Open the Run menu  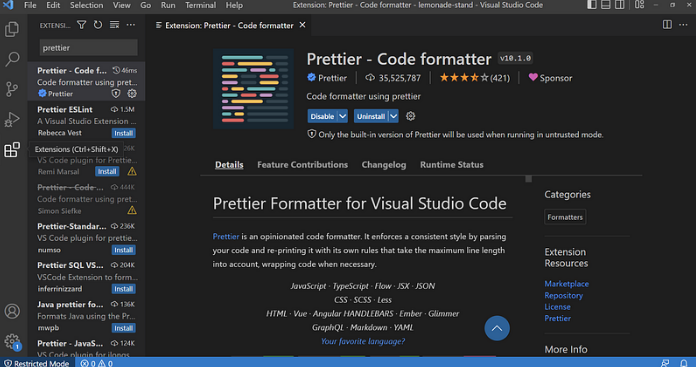click(x=168, y=5)
